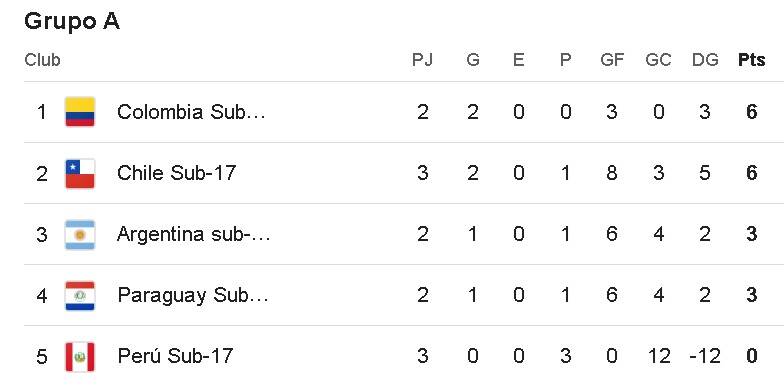Select the Argentina sub team name

pyautogui.click(x=194, y=234)
